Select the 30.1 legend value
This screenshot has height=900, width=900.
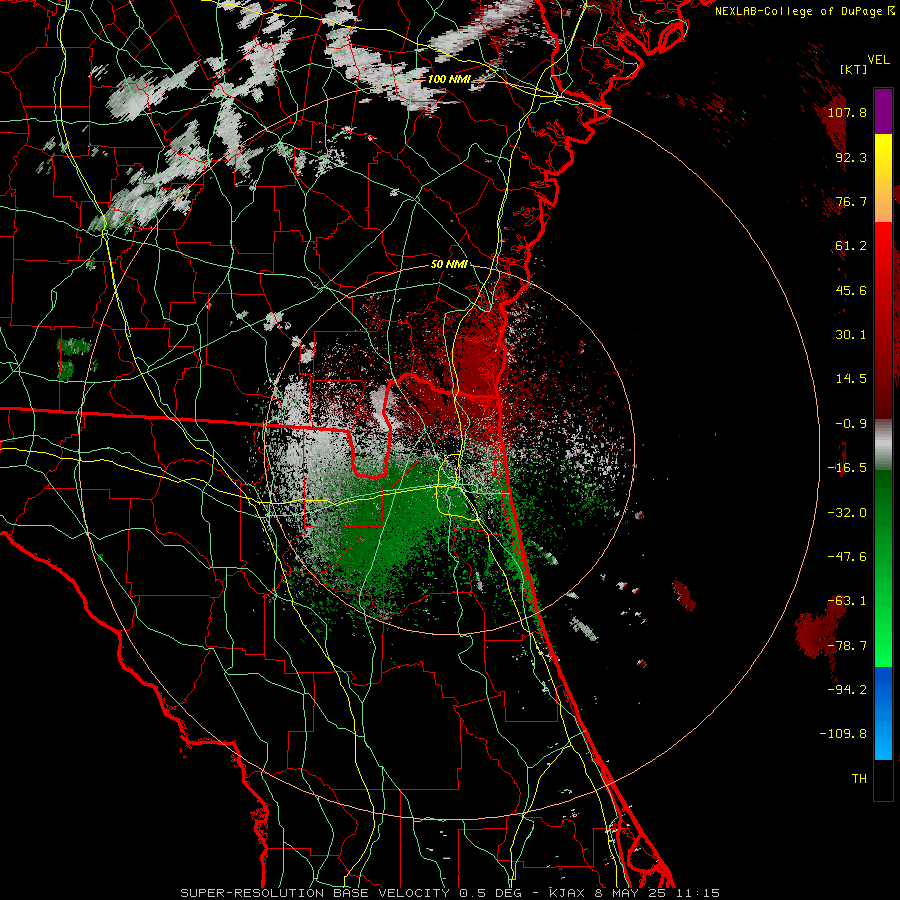pos(851,335)
